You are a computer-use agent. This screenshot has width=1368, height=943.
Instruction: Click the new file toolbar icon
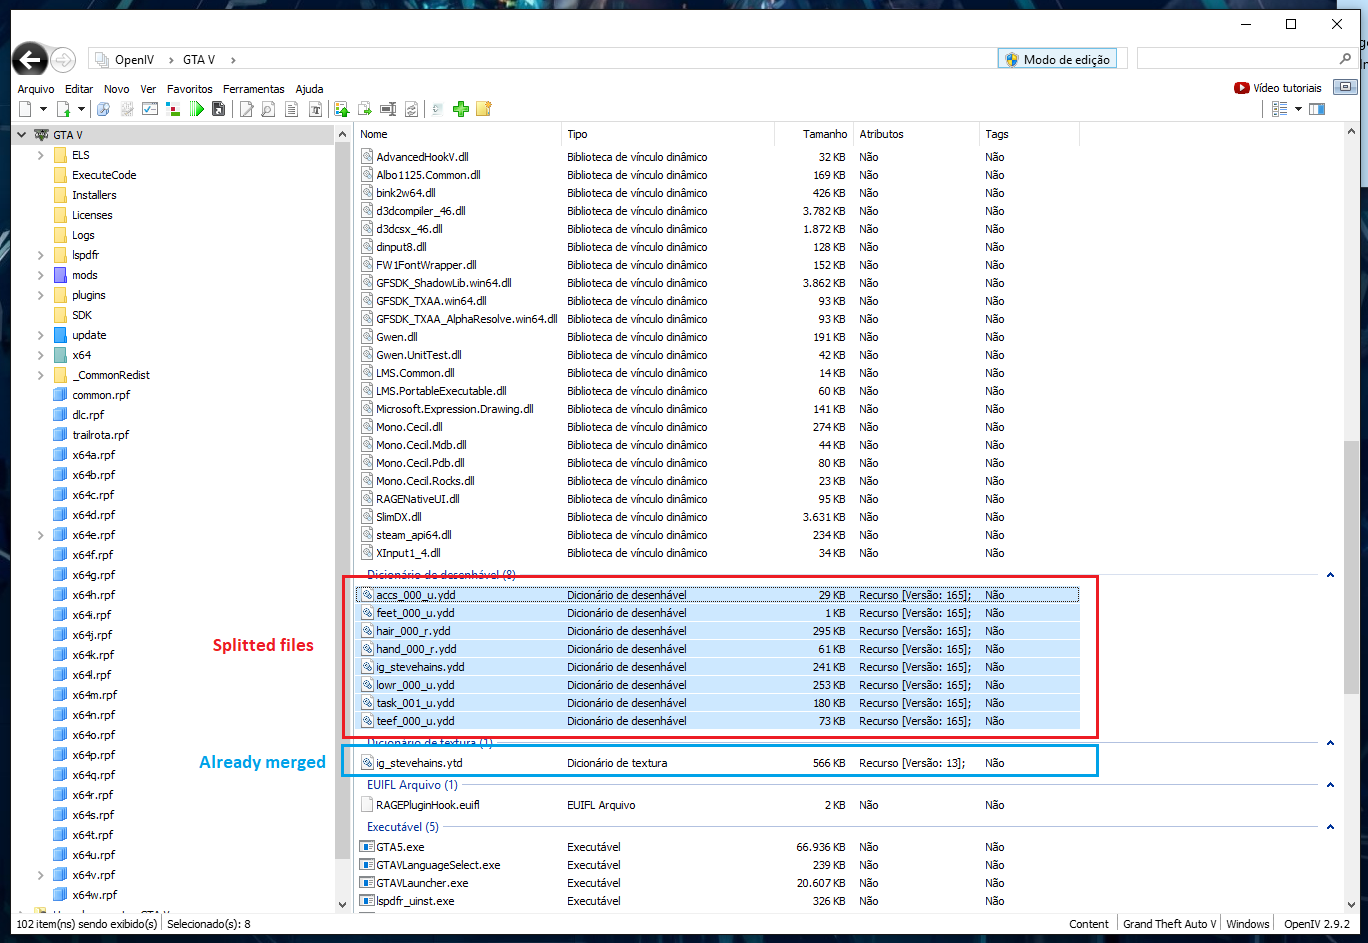point(25,109)
